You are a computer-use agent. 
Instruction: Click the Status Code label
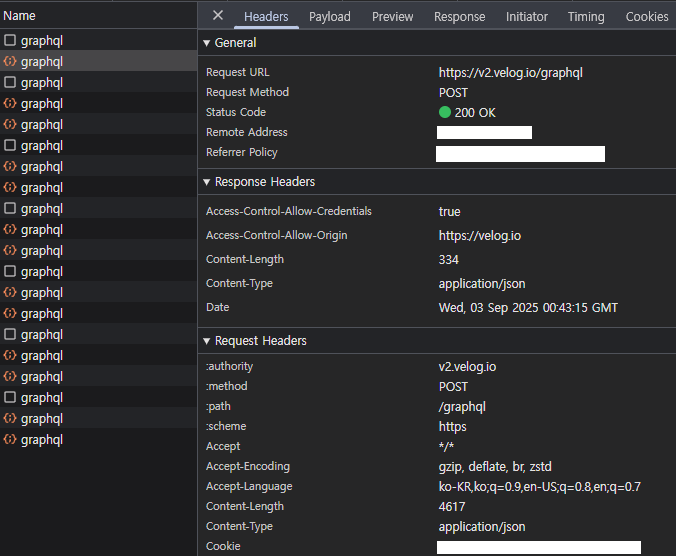point(236,112)
